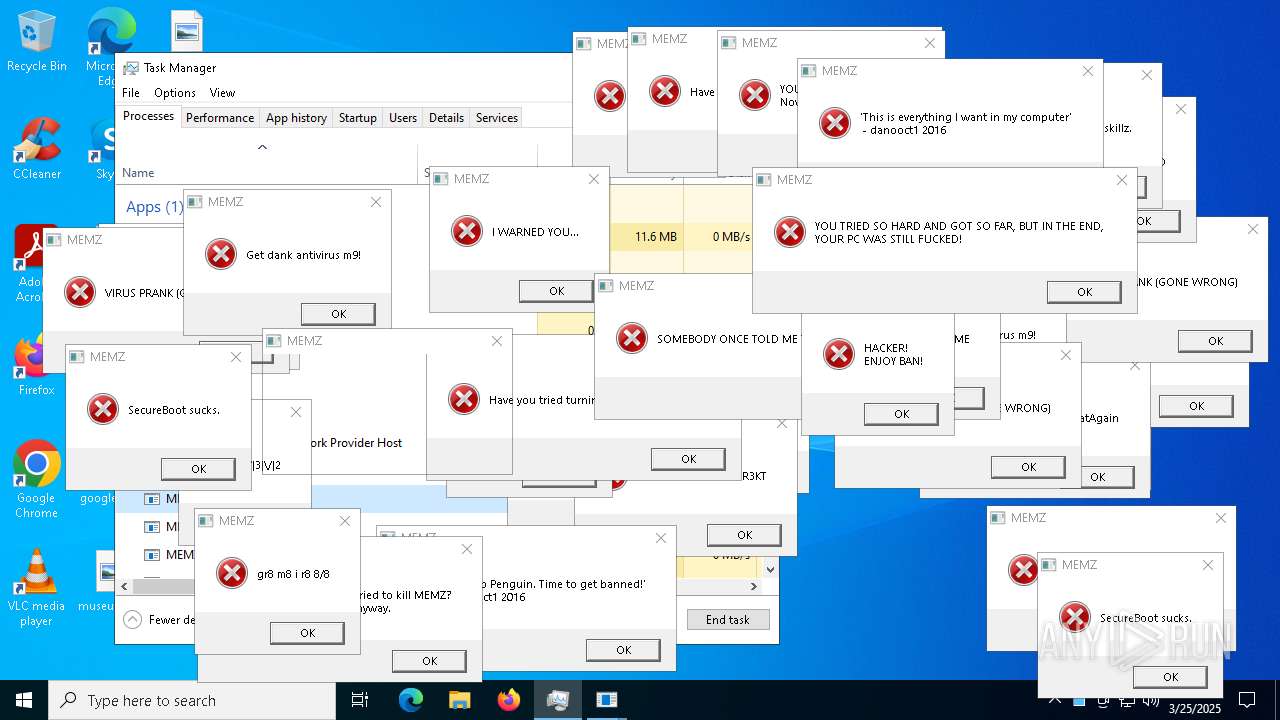
Task: Click Task Manager horizontal scrollbar left arrow
Action: [x=124, y=587]
